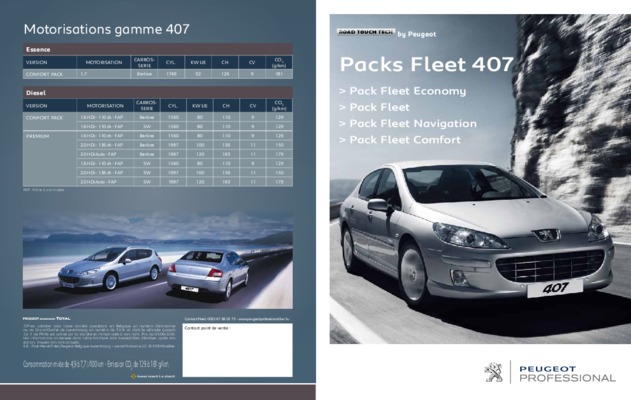Click the 407 sedan rear in left photo

tap(208, 274)
